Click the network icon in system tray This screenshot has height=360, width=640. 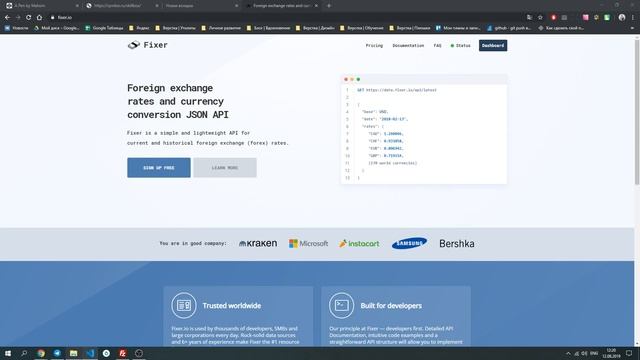point(577,353)
